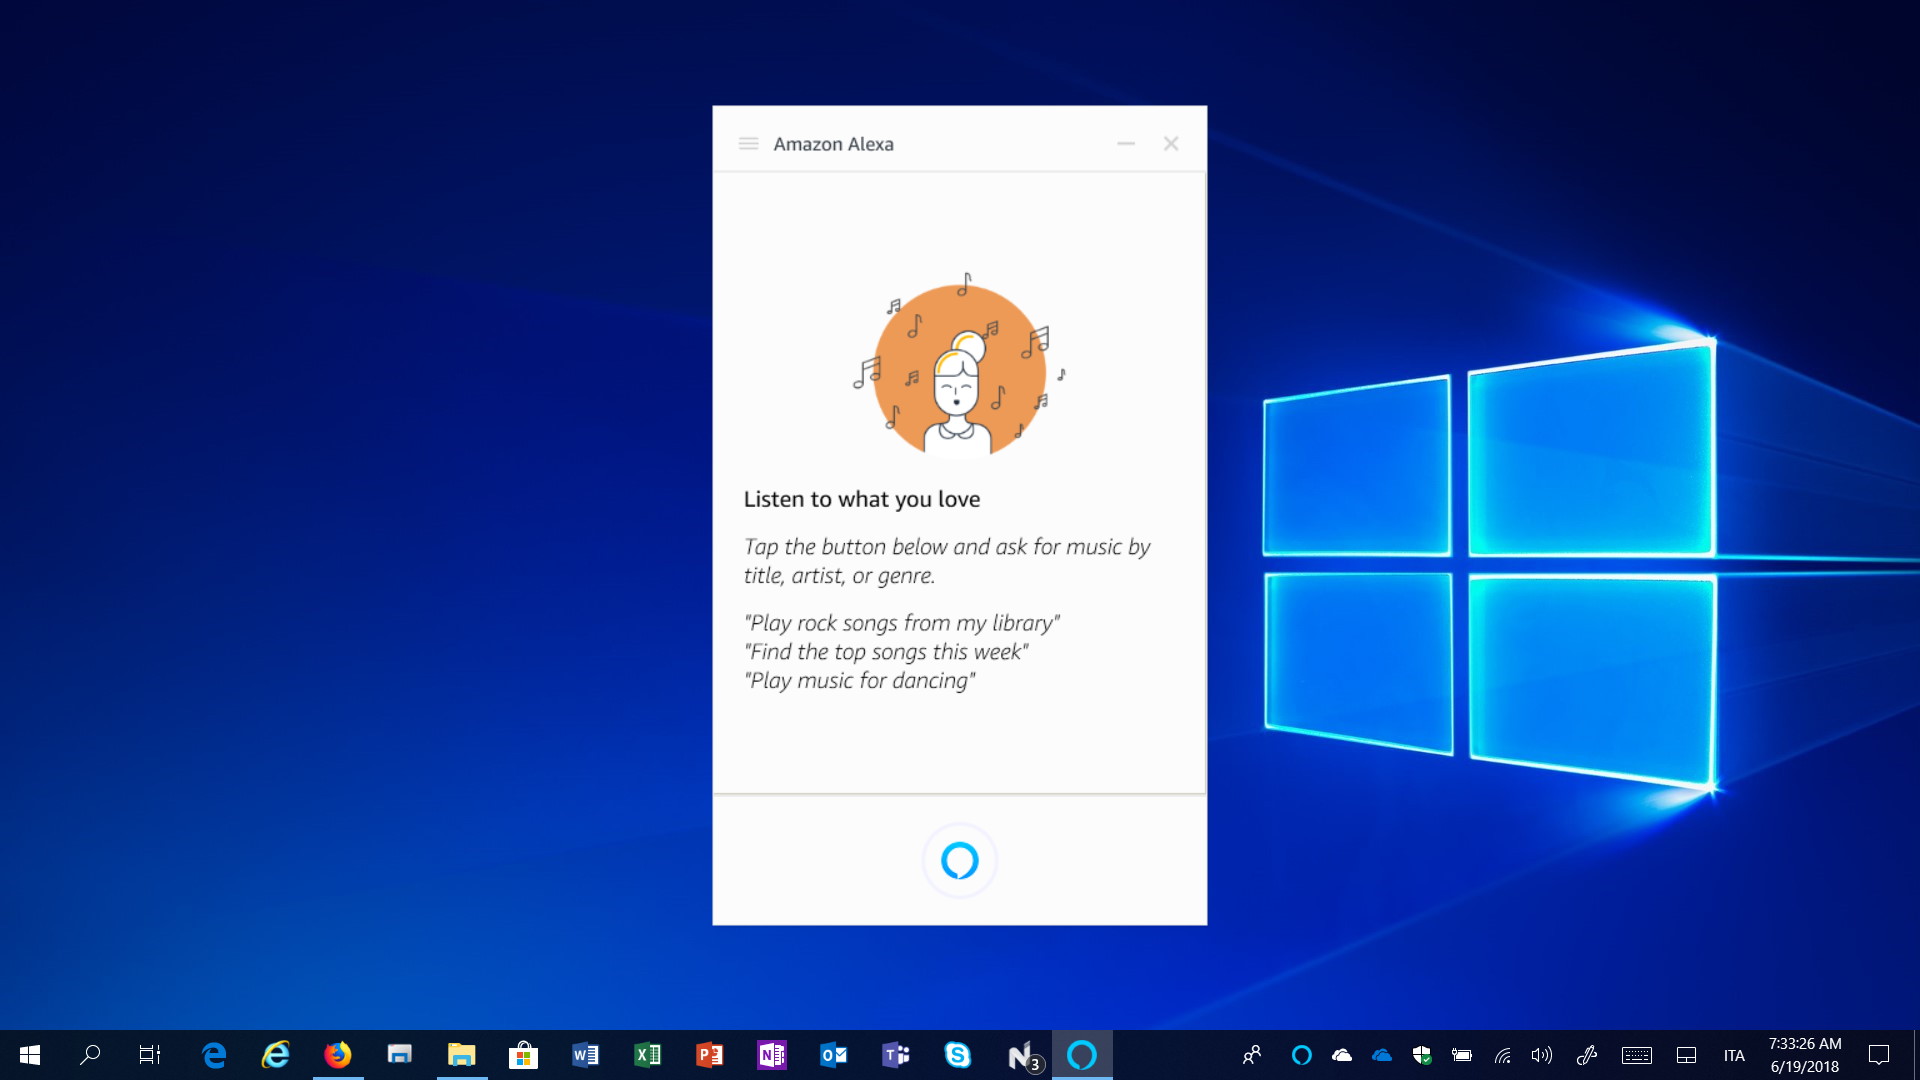1920x1080 pixels.
Task: Launch Skype from taskbar
Action: point(957,1055)
